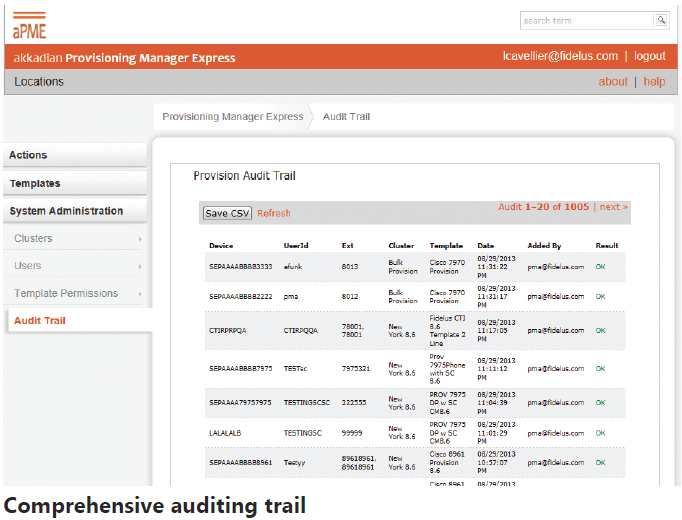682x520 pixels.
Task: Click the aPME logo
Action: 30,26
